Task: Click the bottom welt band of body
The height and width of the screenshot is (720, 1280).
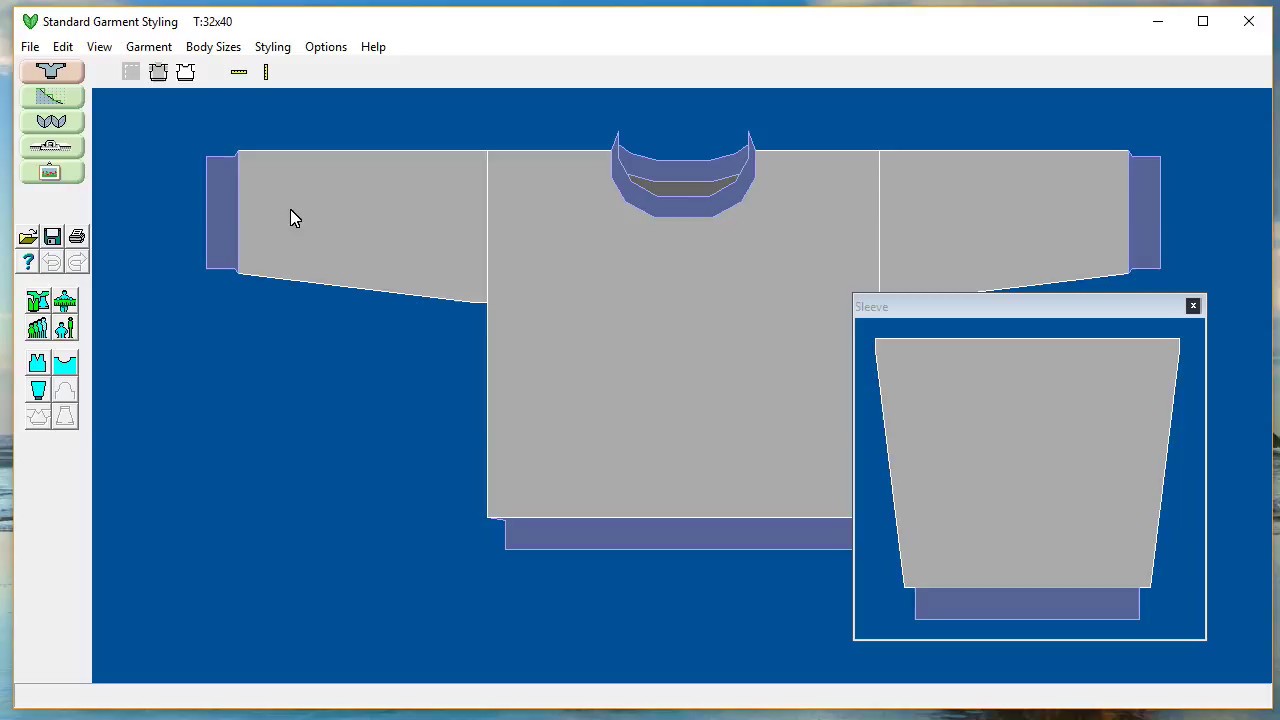Action: pos(678,534)
